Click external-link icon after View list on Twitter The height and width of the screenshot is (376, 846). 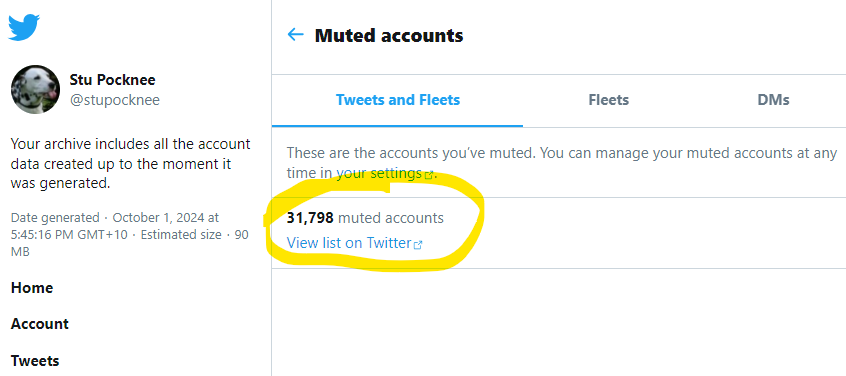418,245
